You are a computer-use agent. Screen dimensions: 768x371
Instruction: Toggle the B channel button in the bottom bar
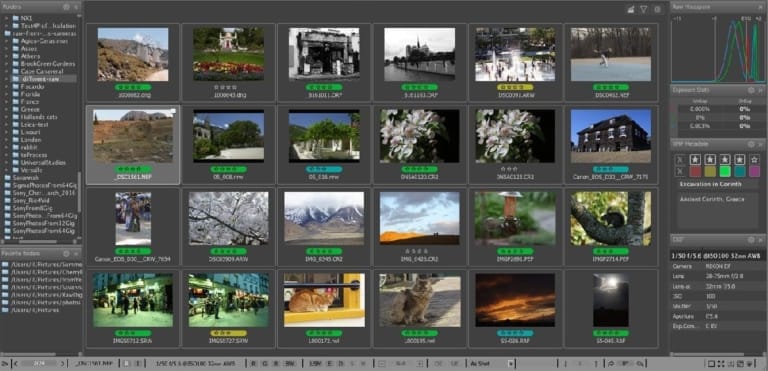(276, 364)
